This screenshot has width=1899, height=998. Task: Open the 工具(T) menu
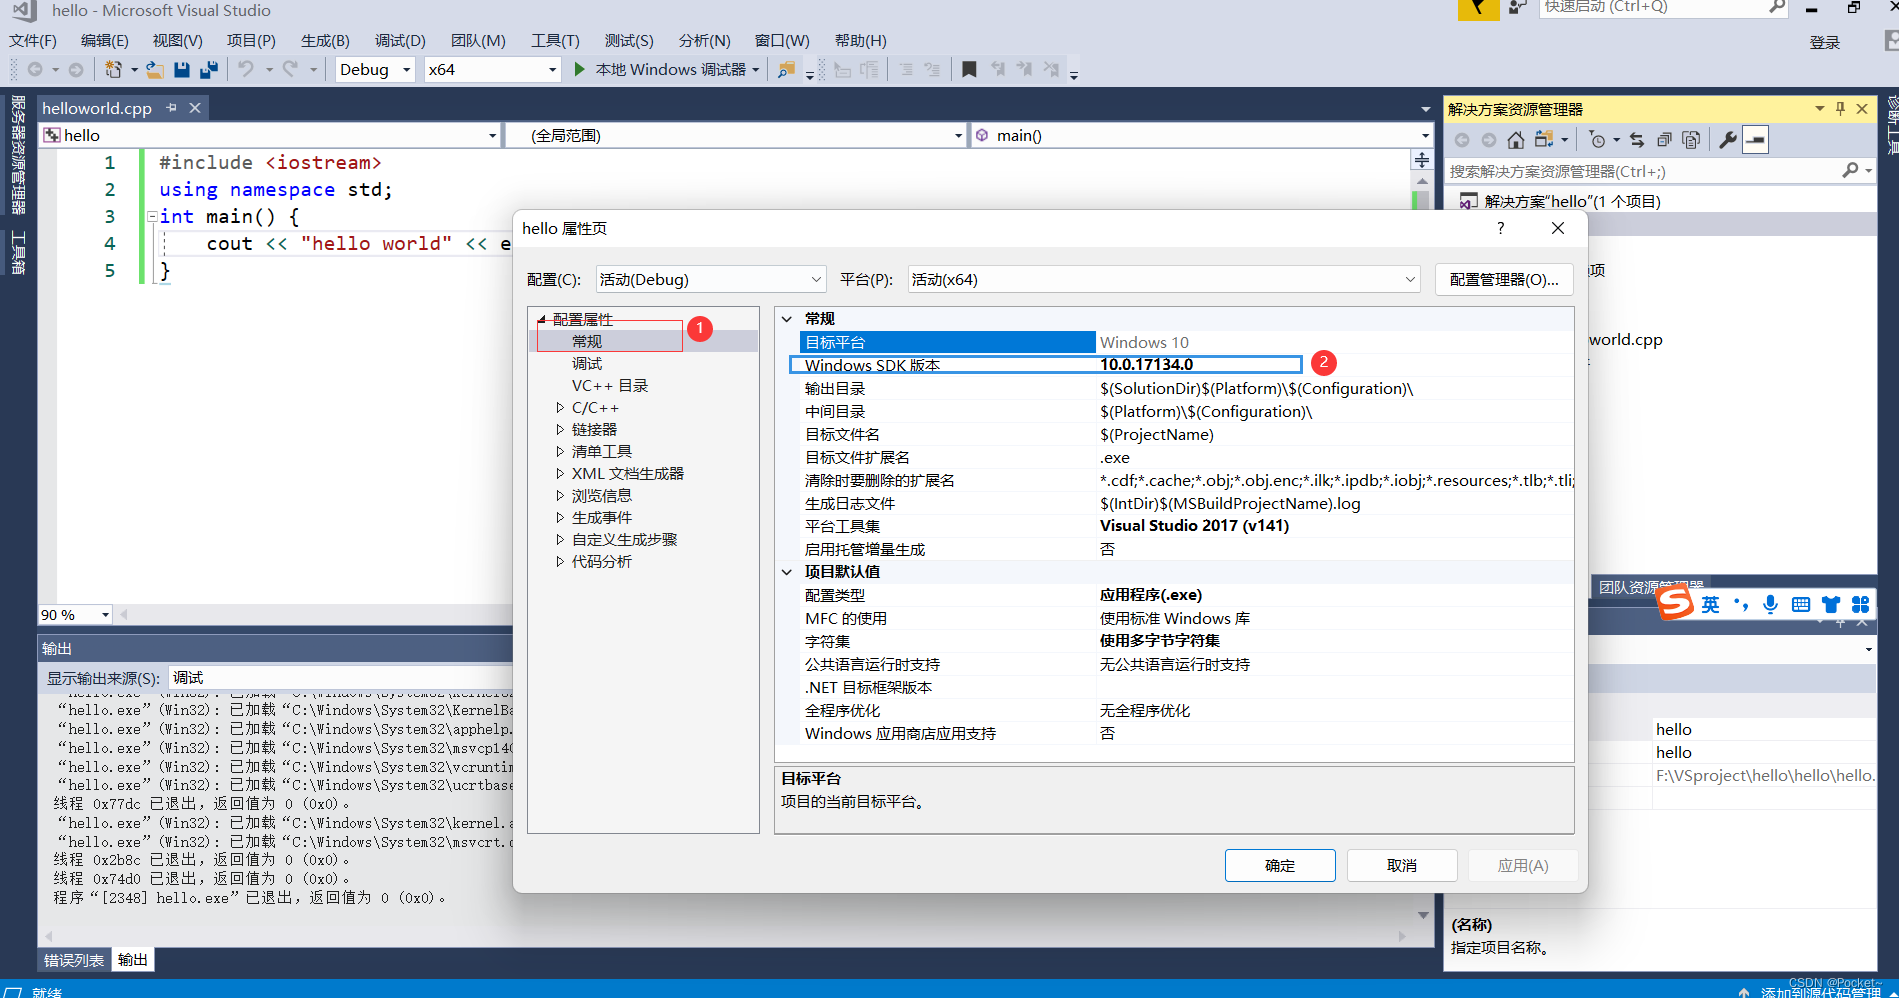click(x=555, y=40)
